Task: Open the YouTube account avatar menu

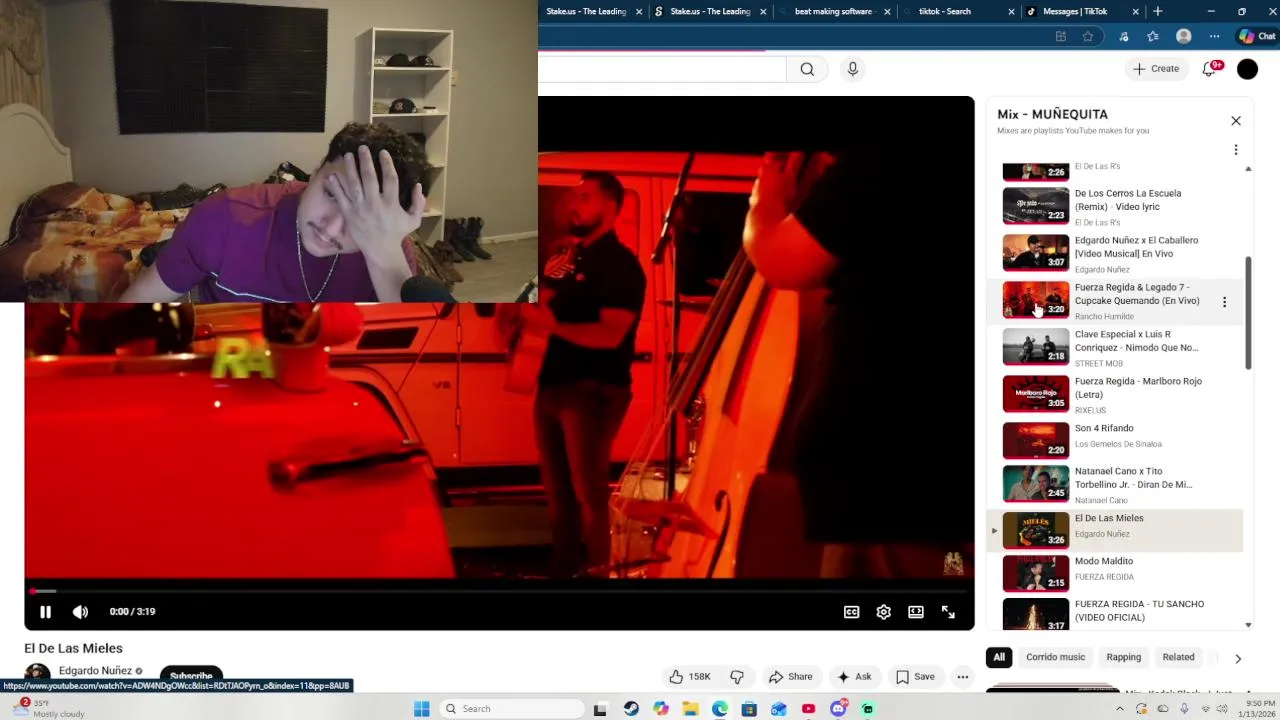Action: click(1247, 69)
